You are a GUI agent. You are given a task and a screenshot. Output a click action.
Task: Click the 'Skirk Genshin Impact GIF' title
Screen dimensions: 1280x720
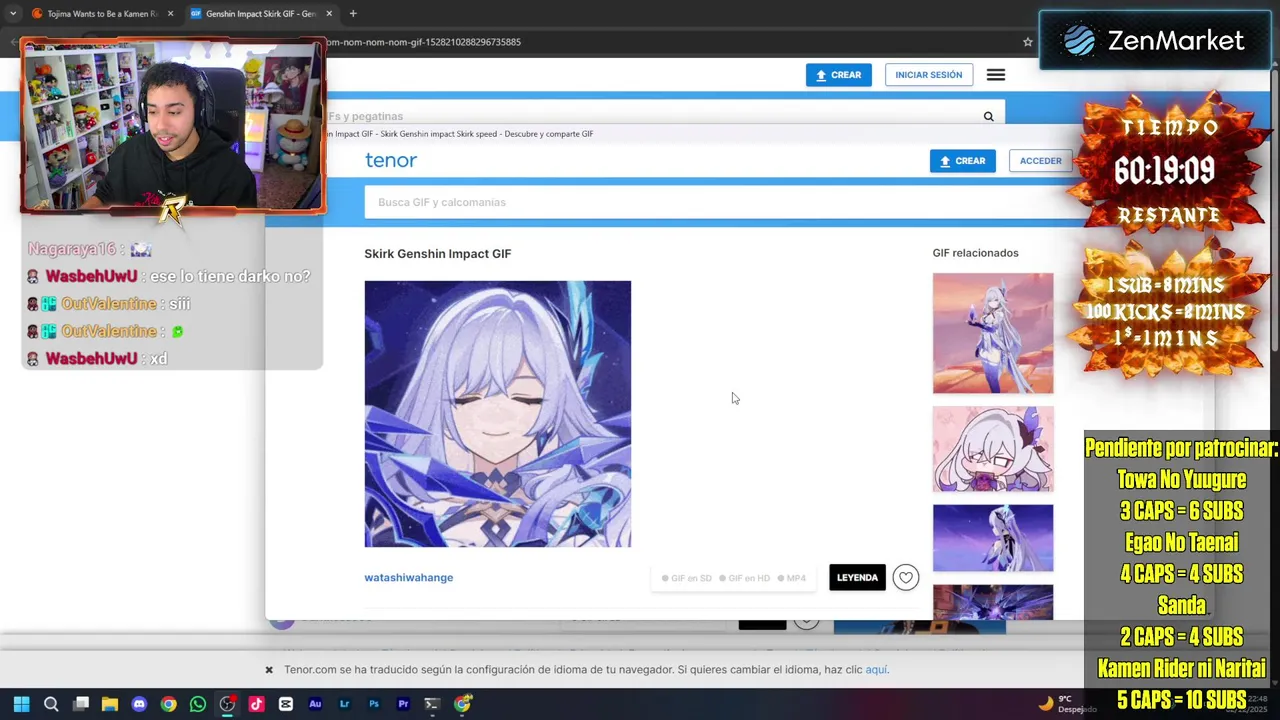click(x=437, y=254)
